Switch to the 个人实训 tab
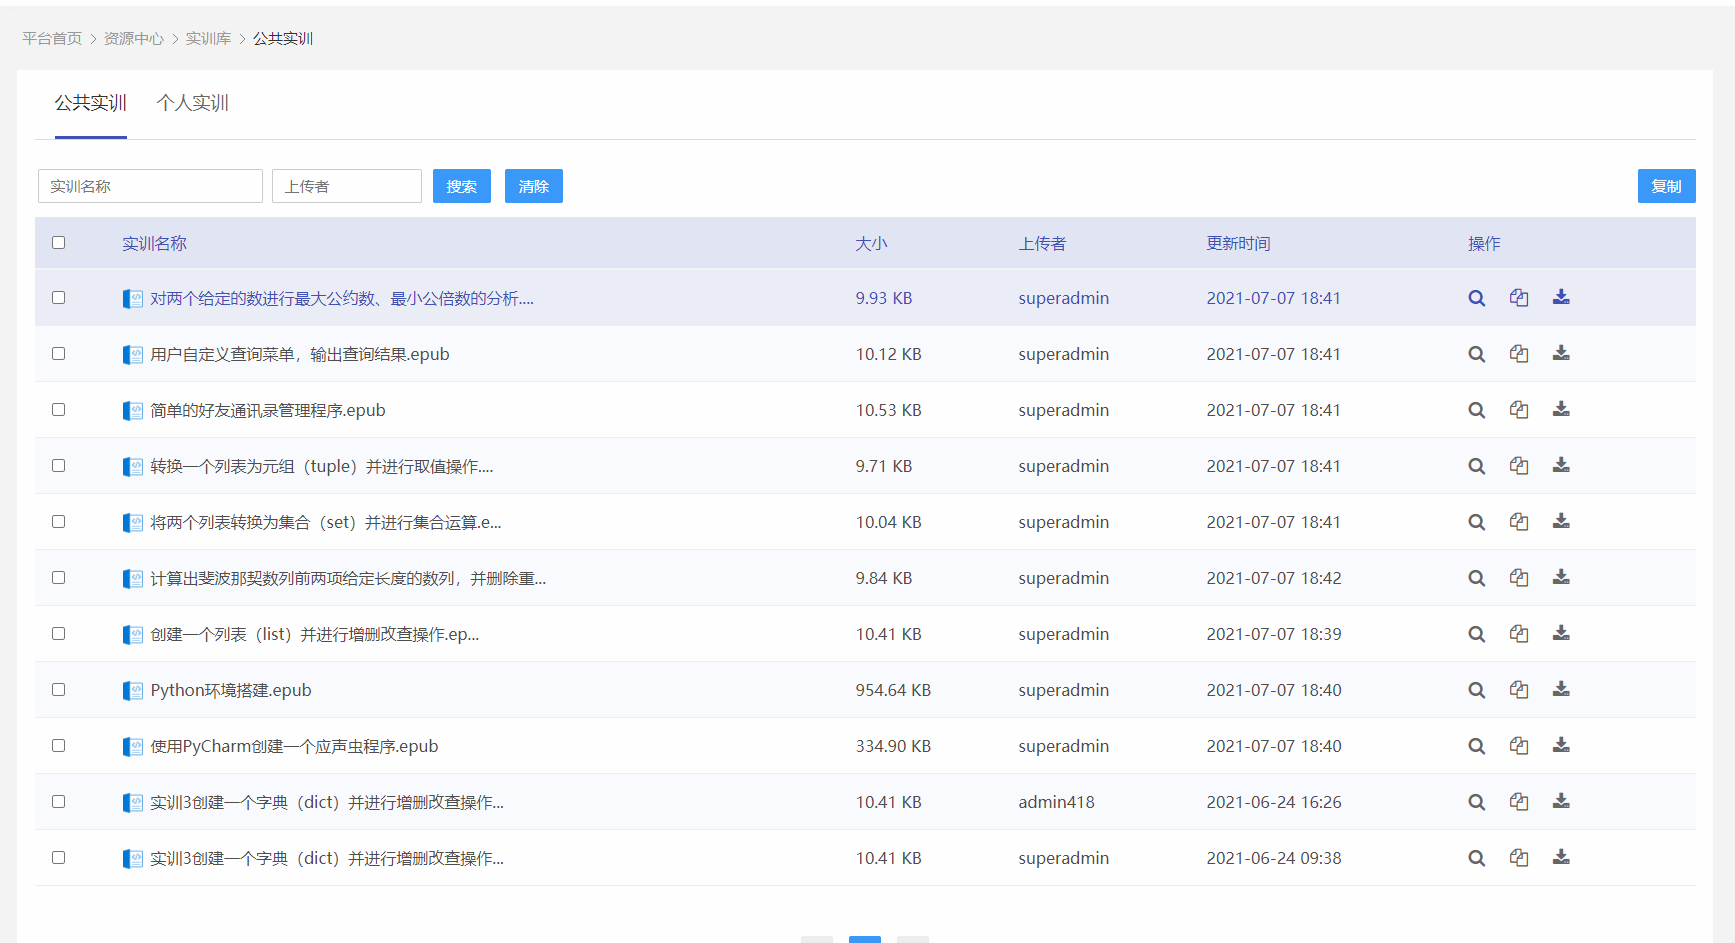 [x=193, y=103]
